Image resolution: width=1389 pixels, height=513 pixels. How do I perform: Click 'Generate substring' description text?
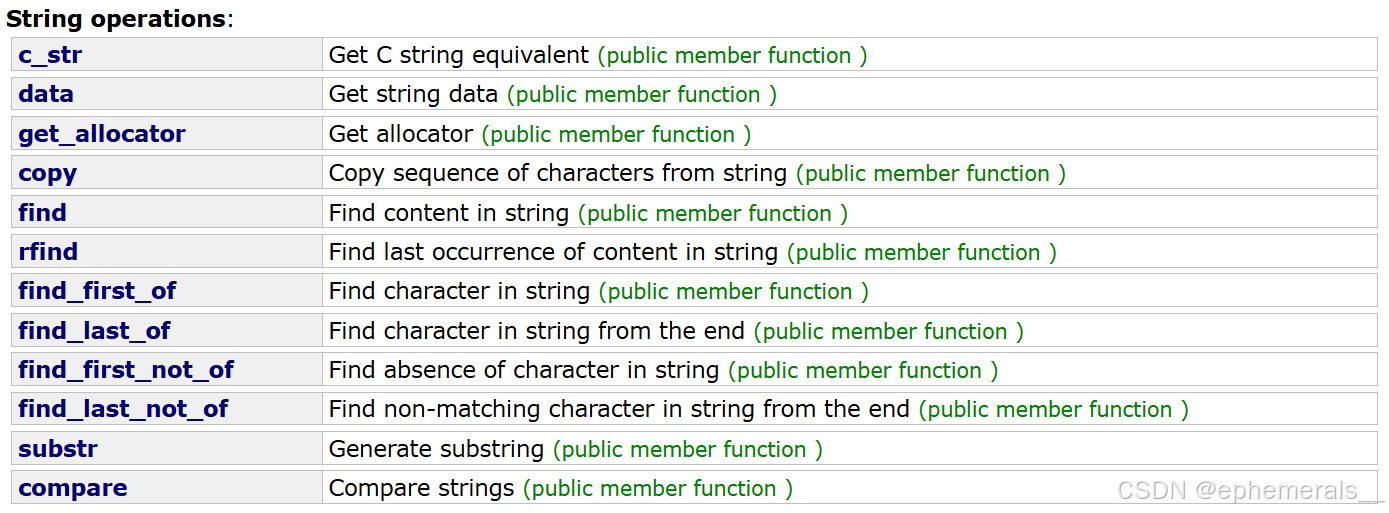point(437,449)
